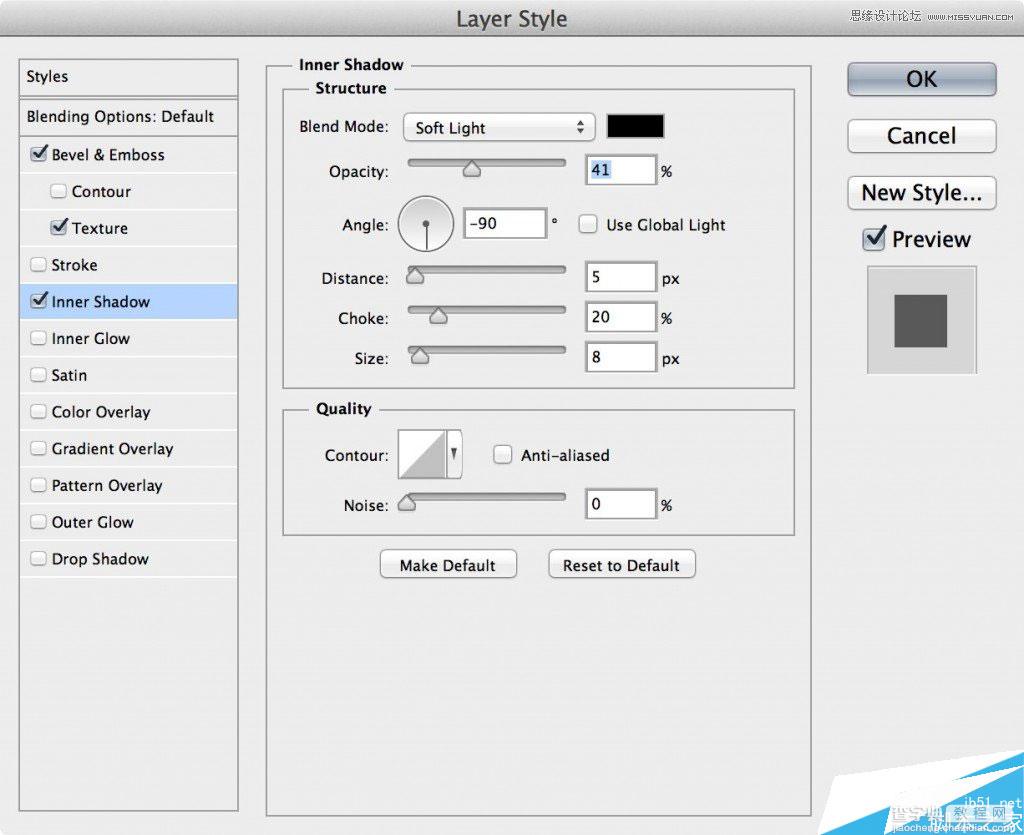Image resolution: width=1024 pixels, height=835 pixels.
Task: Click the Contour curve thumbnail
Action: coord(422,454)
